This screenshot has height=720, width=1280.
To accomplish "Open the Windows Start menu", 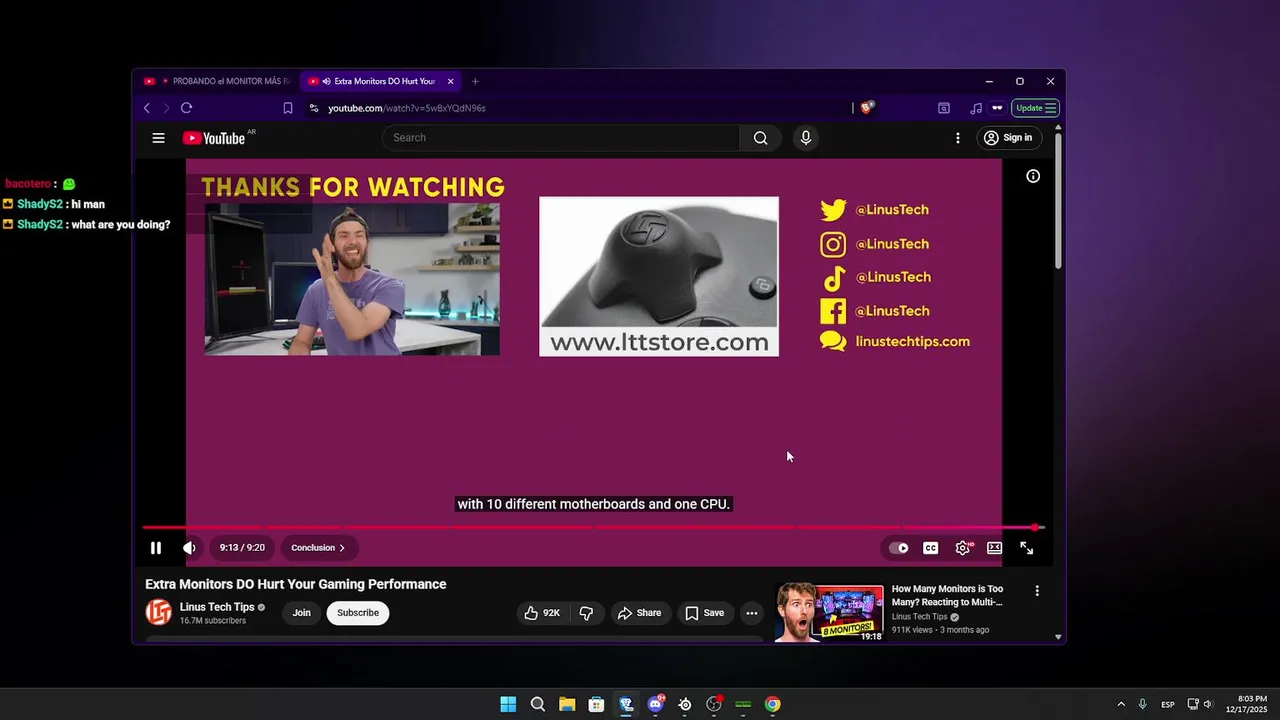I will (508, 704).
